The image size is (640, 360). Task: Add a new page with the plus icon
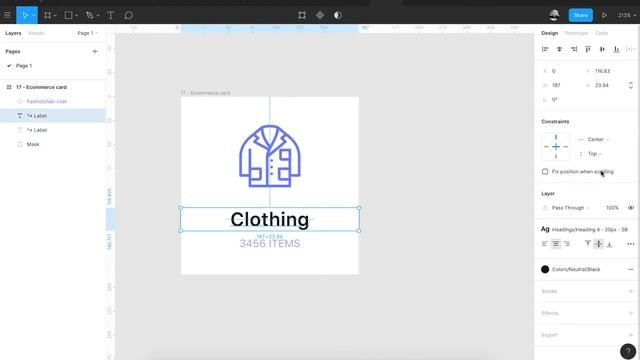(x=95, y=51)
